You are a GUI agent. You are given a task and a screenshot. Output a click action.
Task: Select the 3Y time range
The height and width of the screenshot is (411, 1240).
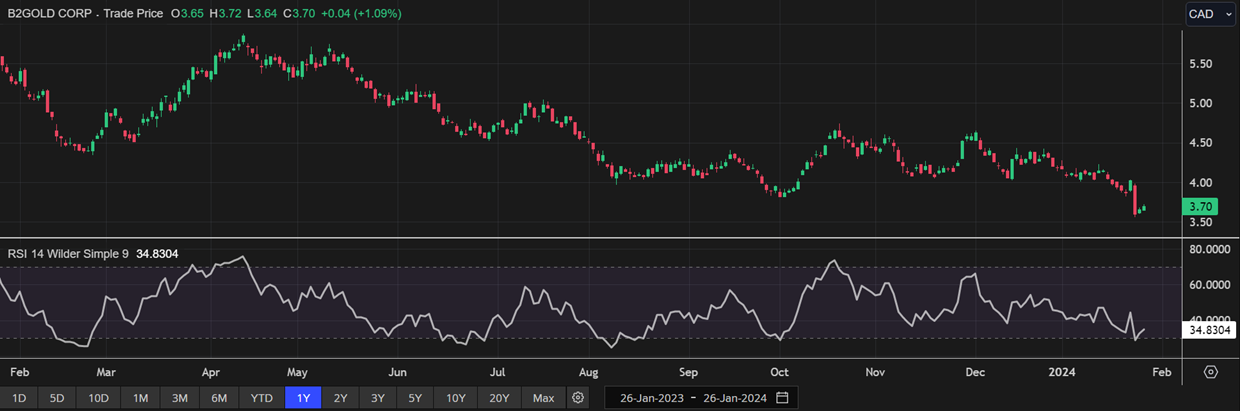coord(379,398)
